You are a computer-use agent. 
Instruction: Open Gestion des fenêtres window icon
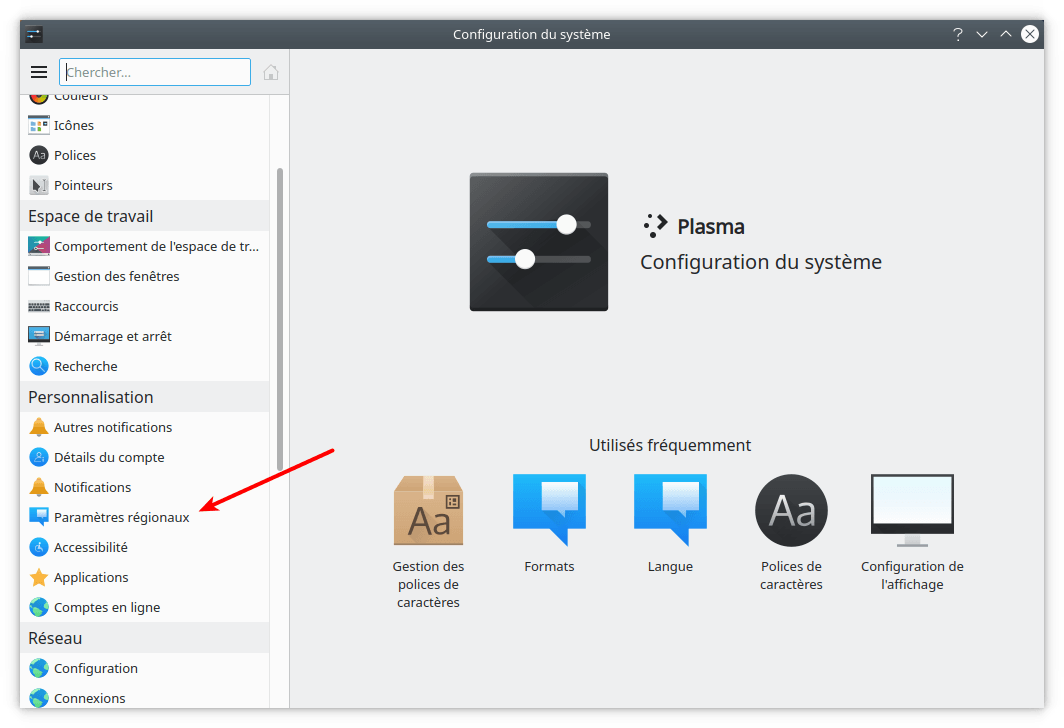pos(39,276)
